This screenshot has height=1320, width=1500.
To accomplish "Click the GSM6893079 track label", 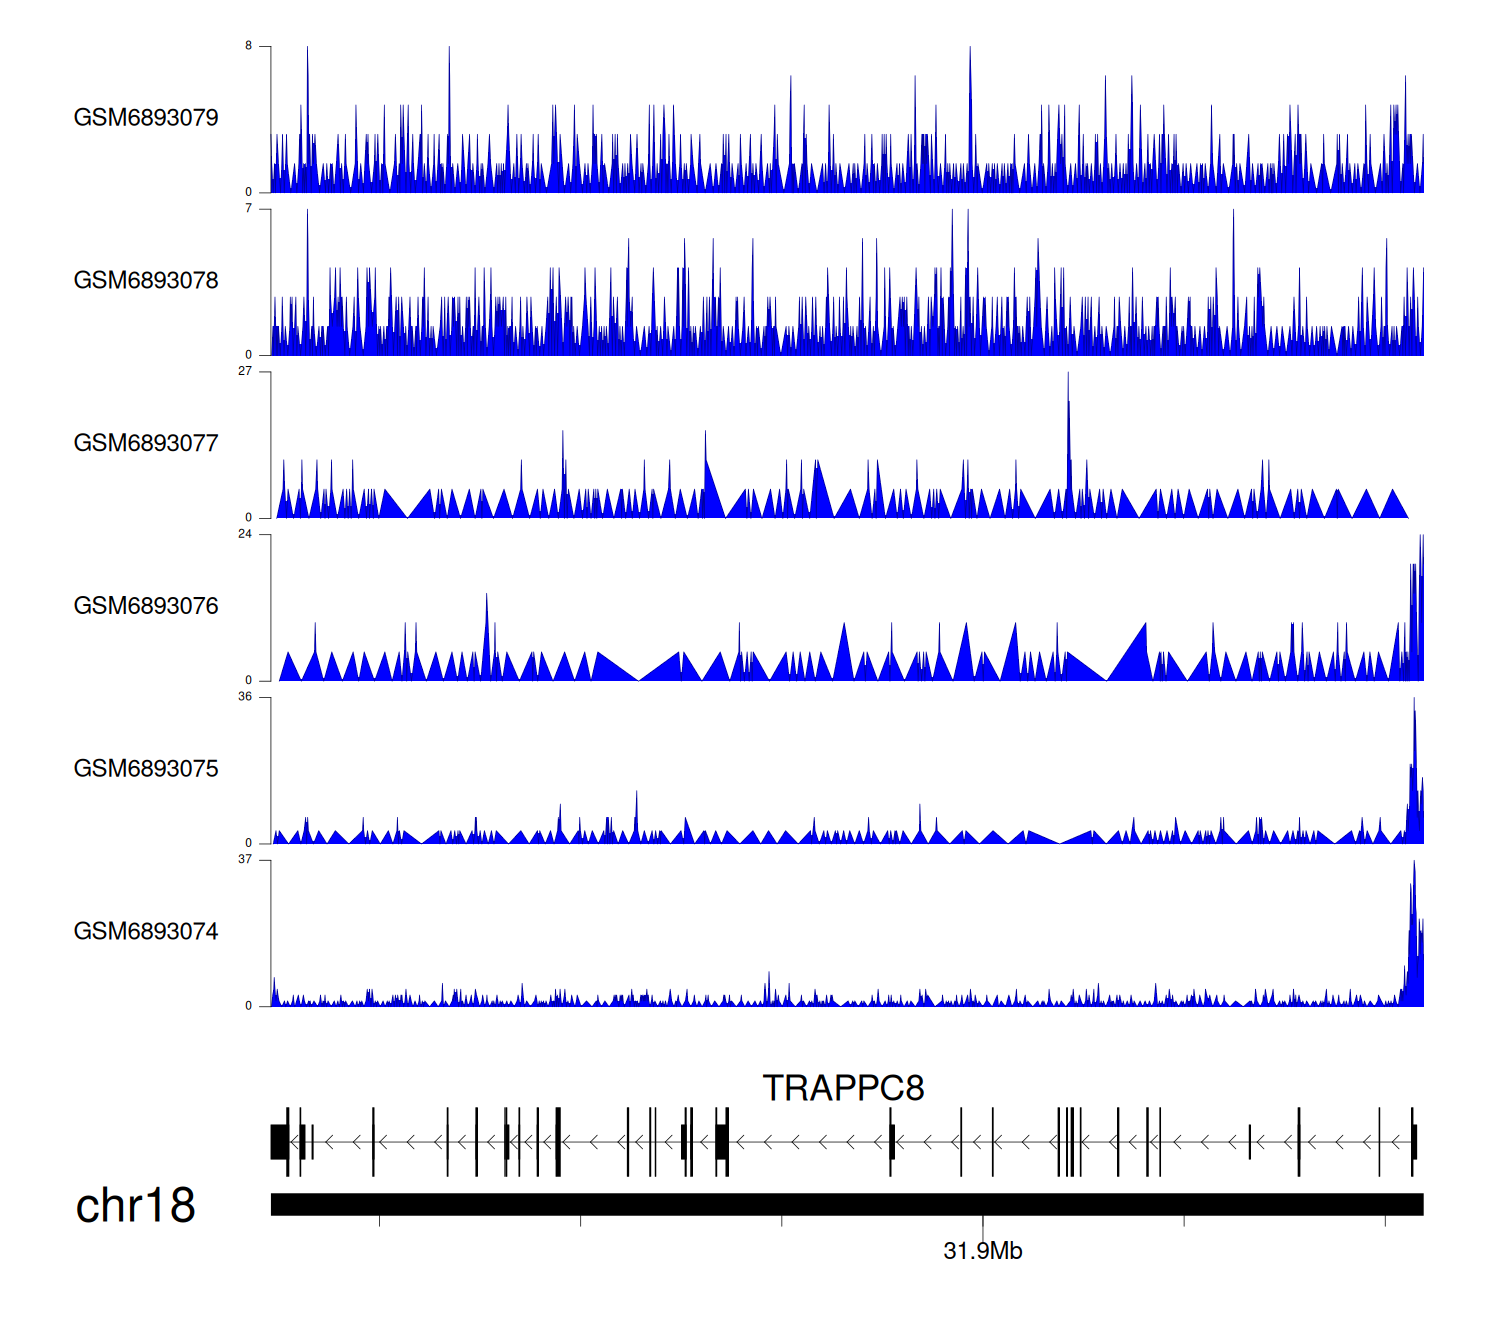I will pyautogui.click(x=146, y=118).
